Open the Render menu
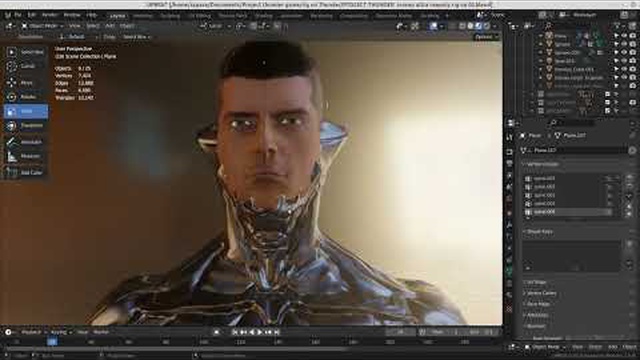The height and width of the screenshot is (360, 640). point(49,15)
